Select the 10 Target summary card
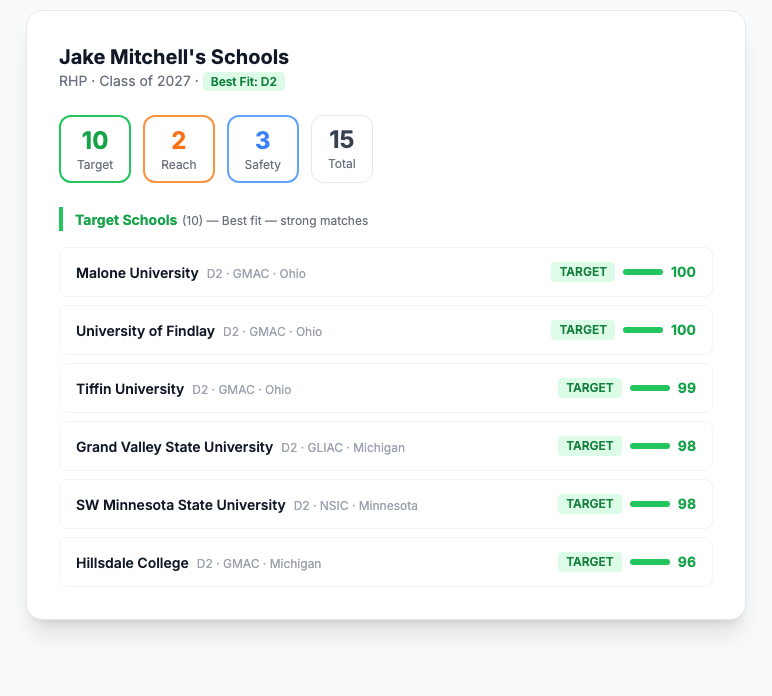The height and width of the screenshot is (696, 772). [95, 149]
